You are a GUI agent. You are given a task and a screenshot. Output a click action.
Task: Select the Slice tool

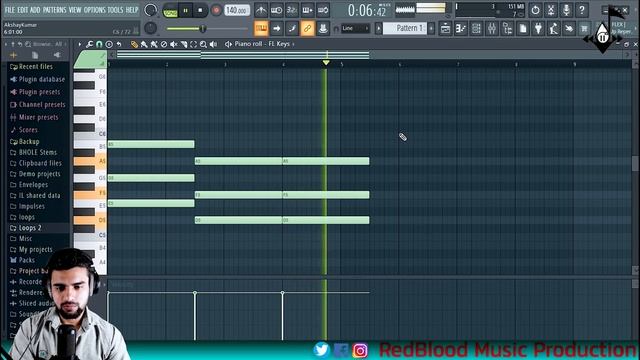coord(184,44)
